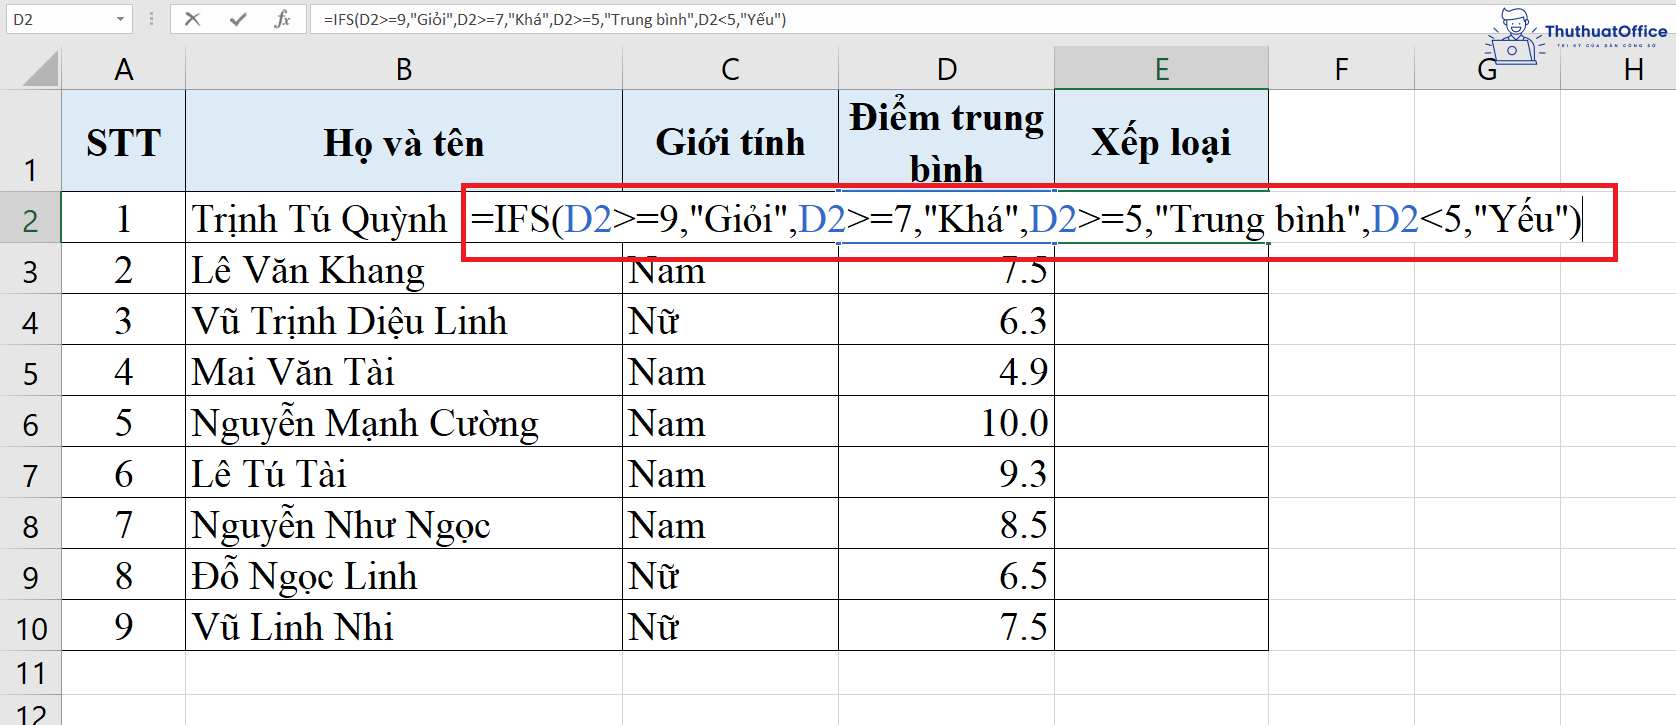Screen dimensions: 1676x725
Task: Open Insert Function fx dialog
Action: tap(282, 19)
